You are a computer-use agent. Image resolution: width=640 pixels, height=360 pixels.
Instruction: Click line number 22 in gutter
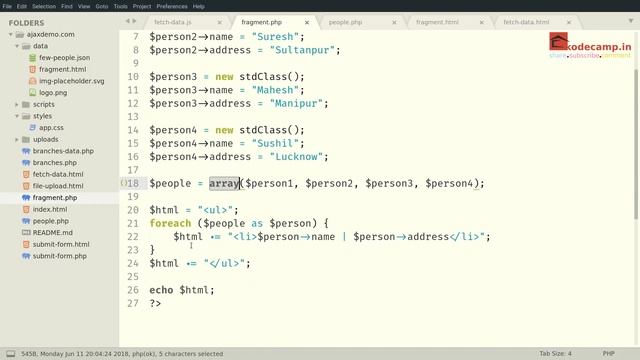(133, 237)
